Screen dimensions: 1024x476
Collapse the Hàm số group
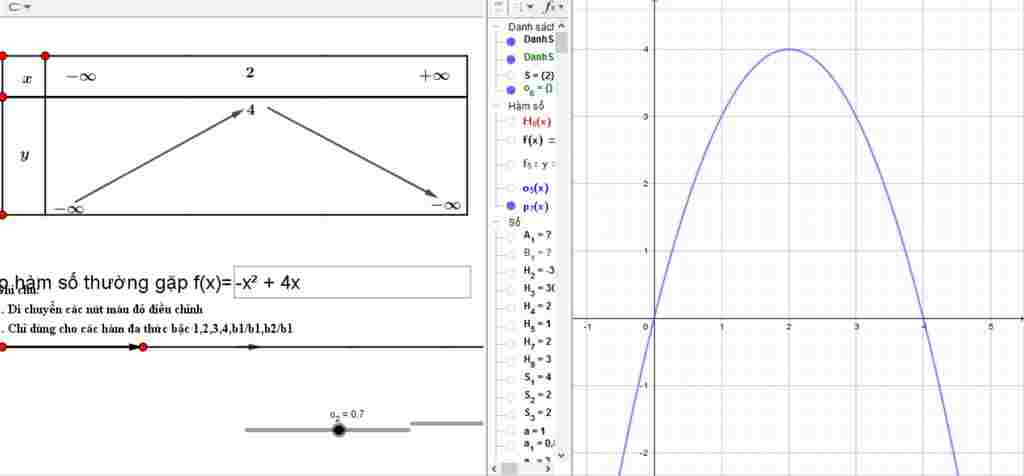pos(499,105)
